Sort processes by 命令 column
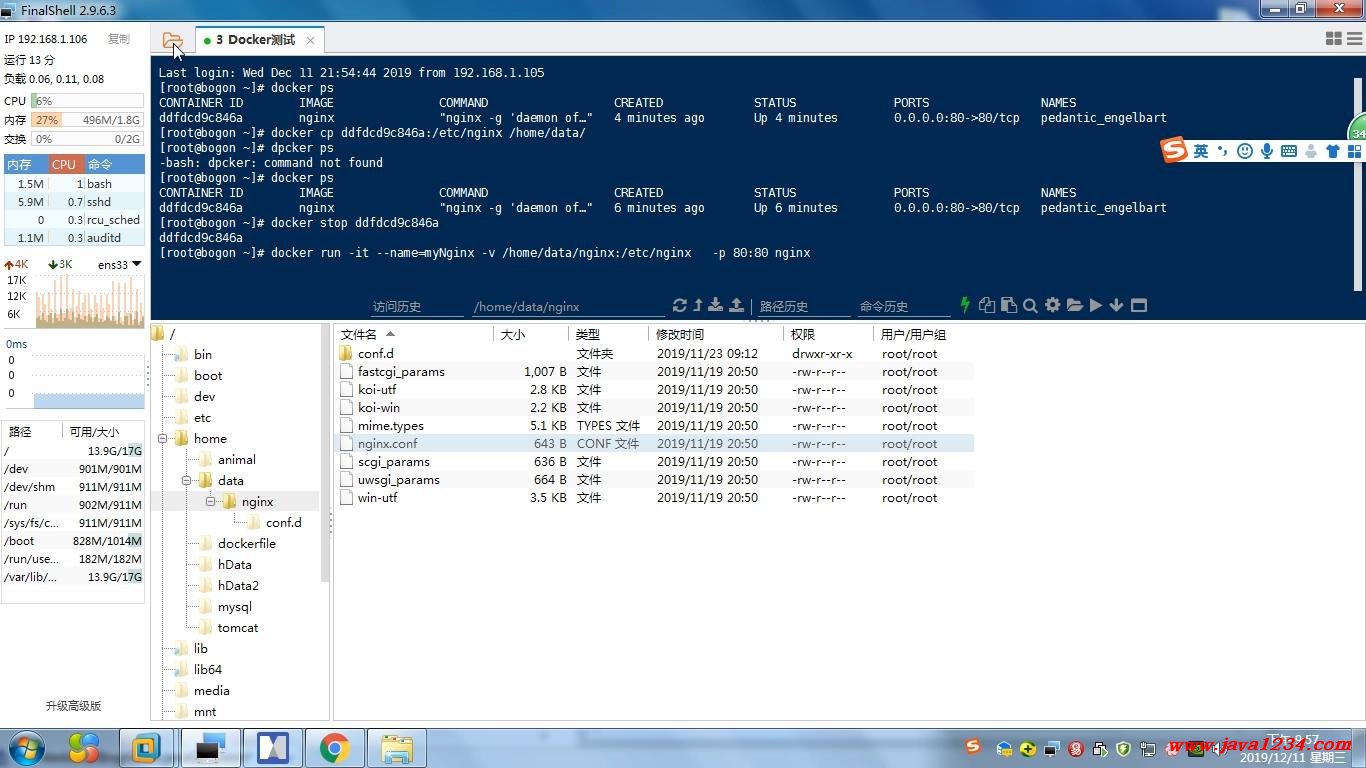The width and height of the screenshot is (1366, 768). (x=113, y=164)
